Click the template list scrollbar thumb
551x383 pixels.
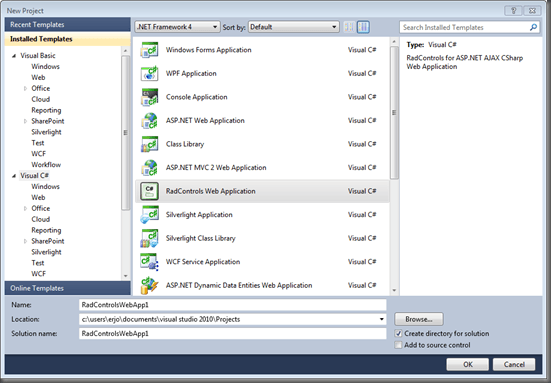click(x=394, y=113)
